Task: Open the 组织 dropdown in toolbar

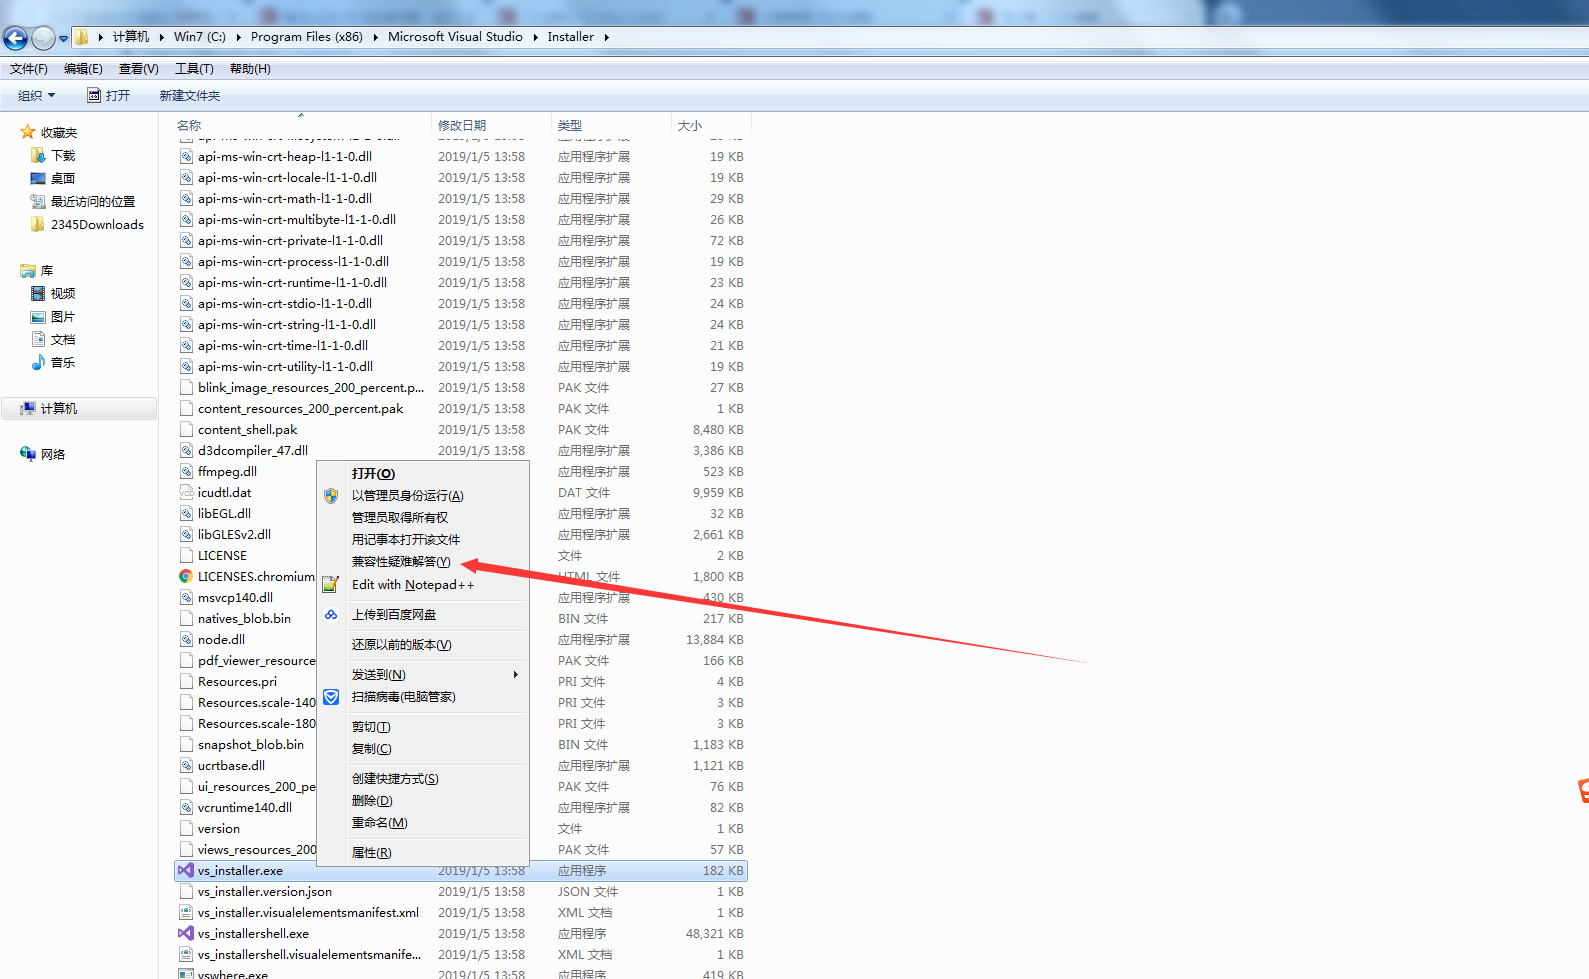Action: tap(37, 96)
